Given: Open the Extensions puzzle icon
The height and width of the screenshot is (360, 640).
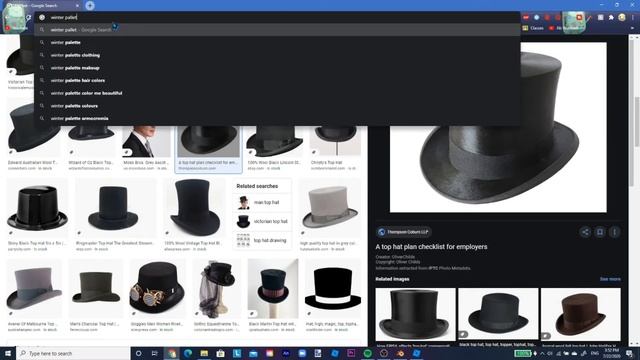Looking at the screenshot, I should point(611,18).
